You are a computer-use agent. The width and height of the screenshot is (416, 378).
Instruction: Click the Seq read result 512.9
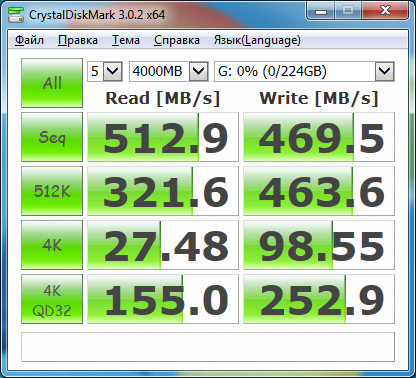point(163,137)
